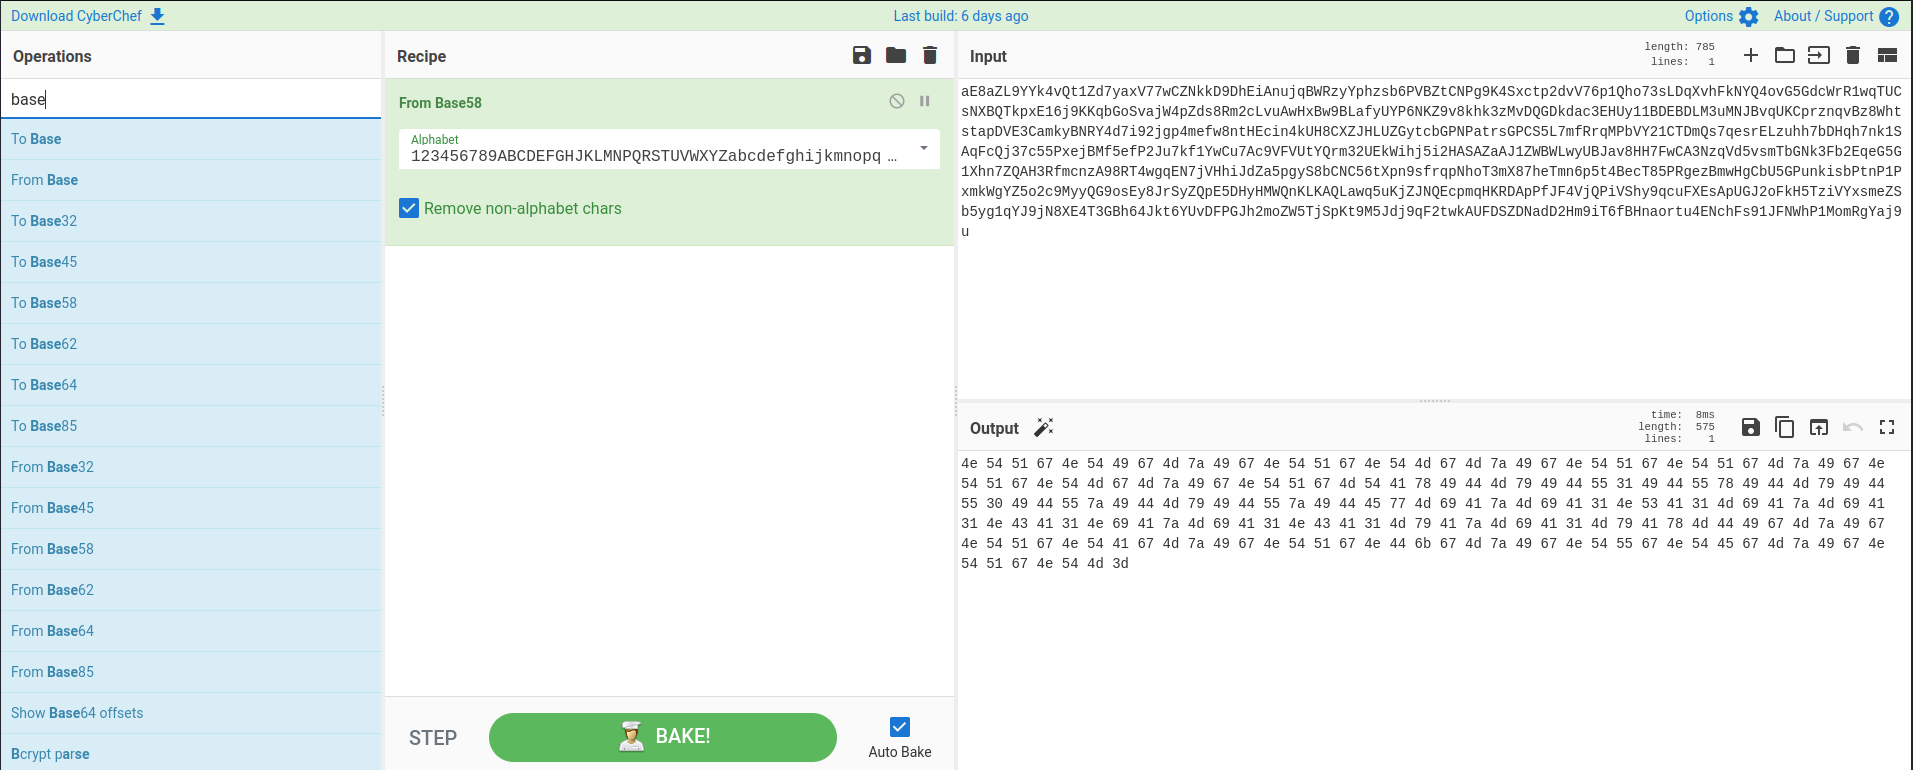Open About / Support help

pyautogui.click(x=1836, y=16)
